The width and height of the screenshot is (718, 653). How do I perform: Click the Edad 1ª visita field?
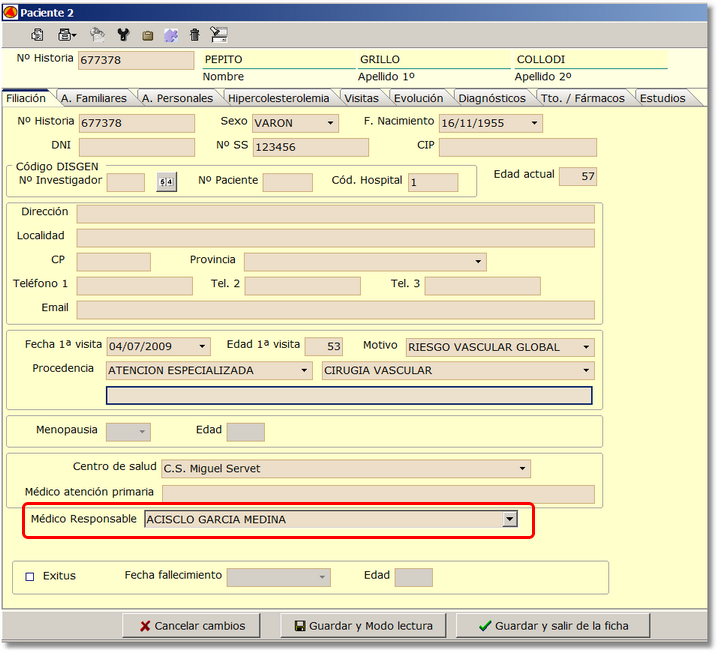tap(324, 347)
